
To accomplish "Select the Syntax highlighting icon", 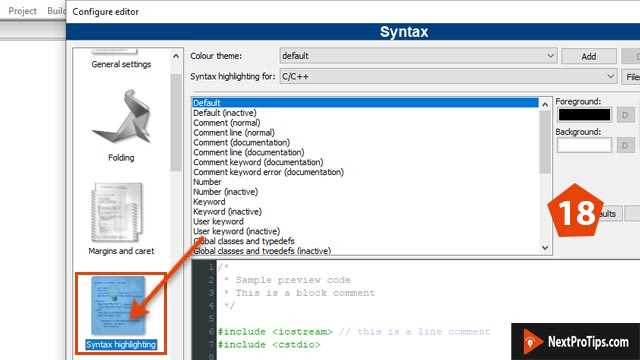I will coord(121,313).
